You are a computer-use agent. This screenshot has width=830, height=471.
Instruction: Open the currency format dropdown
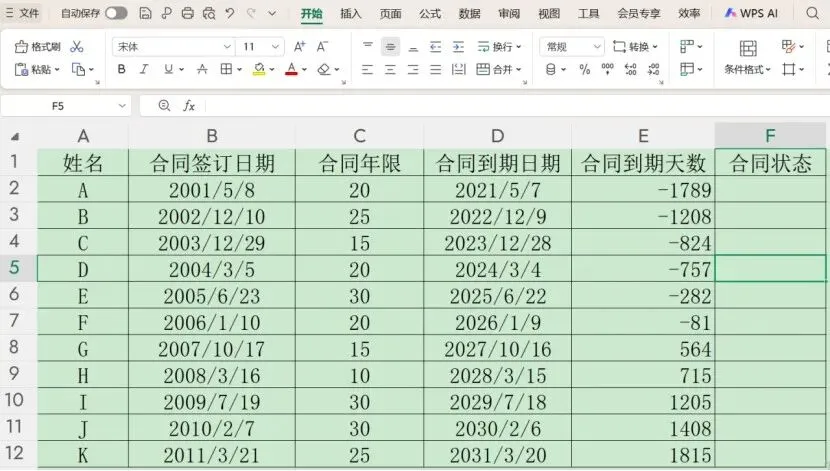pyautogui.click(x=556, y=69)
